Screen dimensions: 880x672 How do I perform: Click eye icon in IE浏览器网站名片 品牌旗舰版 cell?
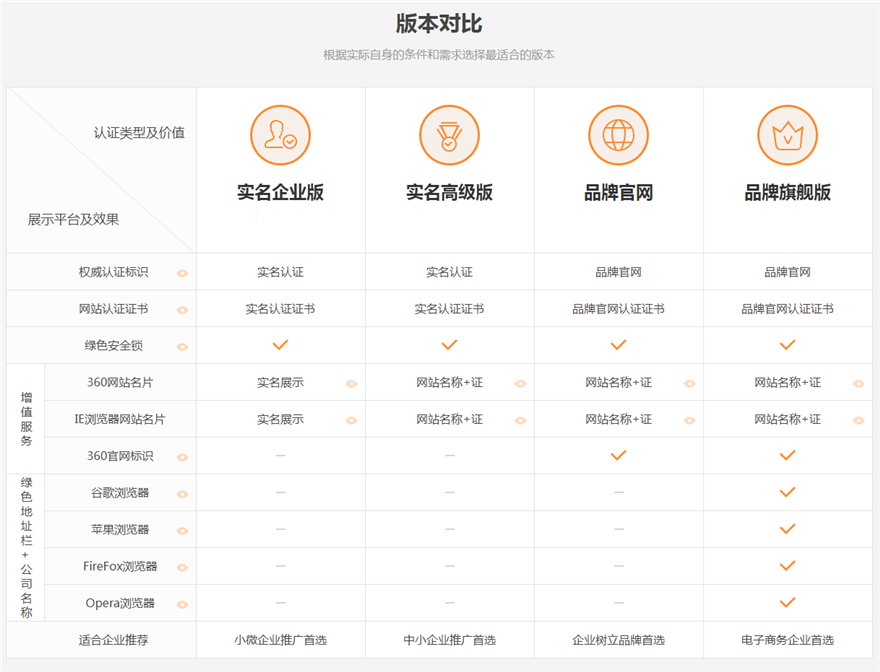click(859, 420)
